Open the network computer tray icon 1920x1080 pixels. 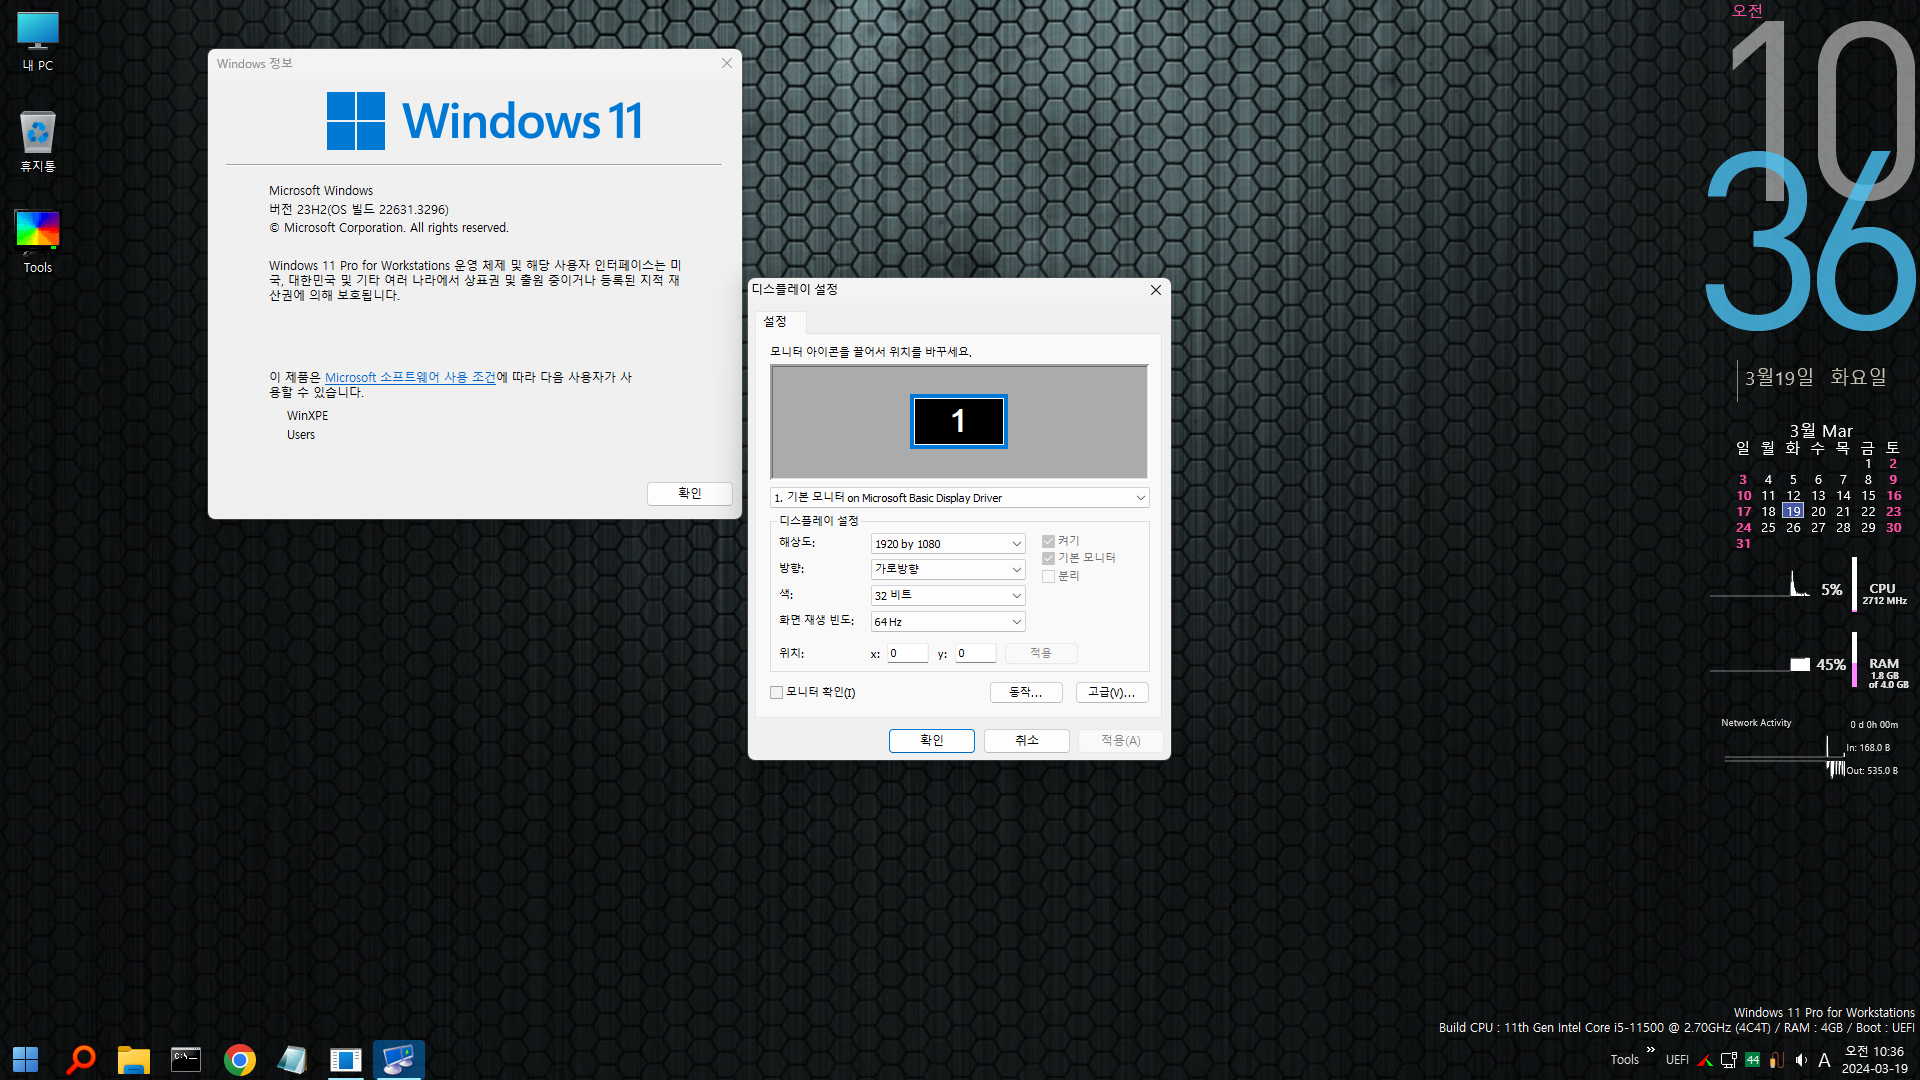point(1729,1060)
